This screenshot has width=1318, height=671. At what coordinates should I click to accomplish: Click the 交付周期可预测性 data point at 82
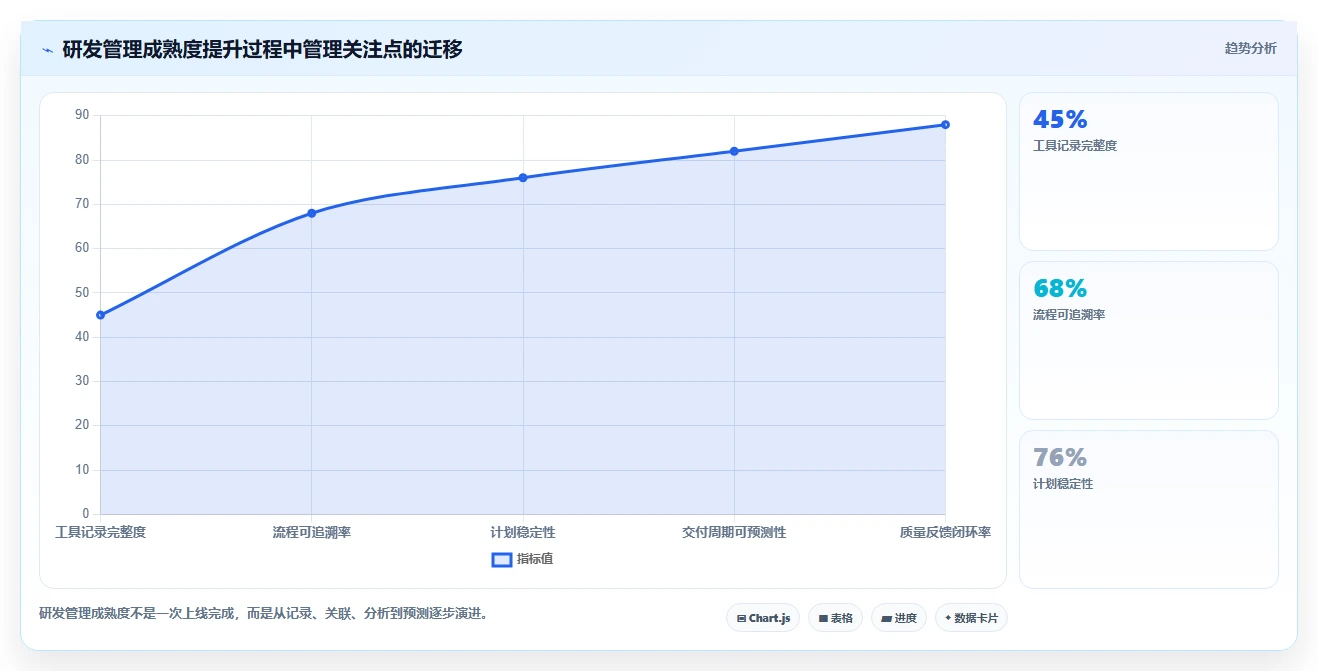[x=734, y=151]
